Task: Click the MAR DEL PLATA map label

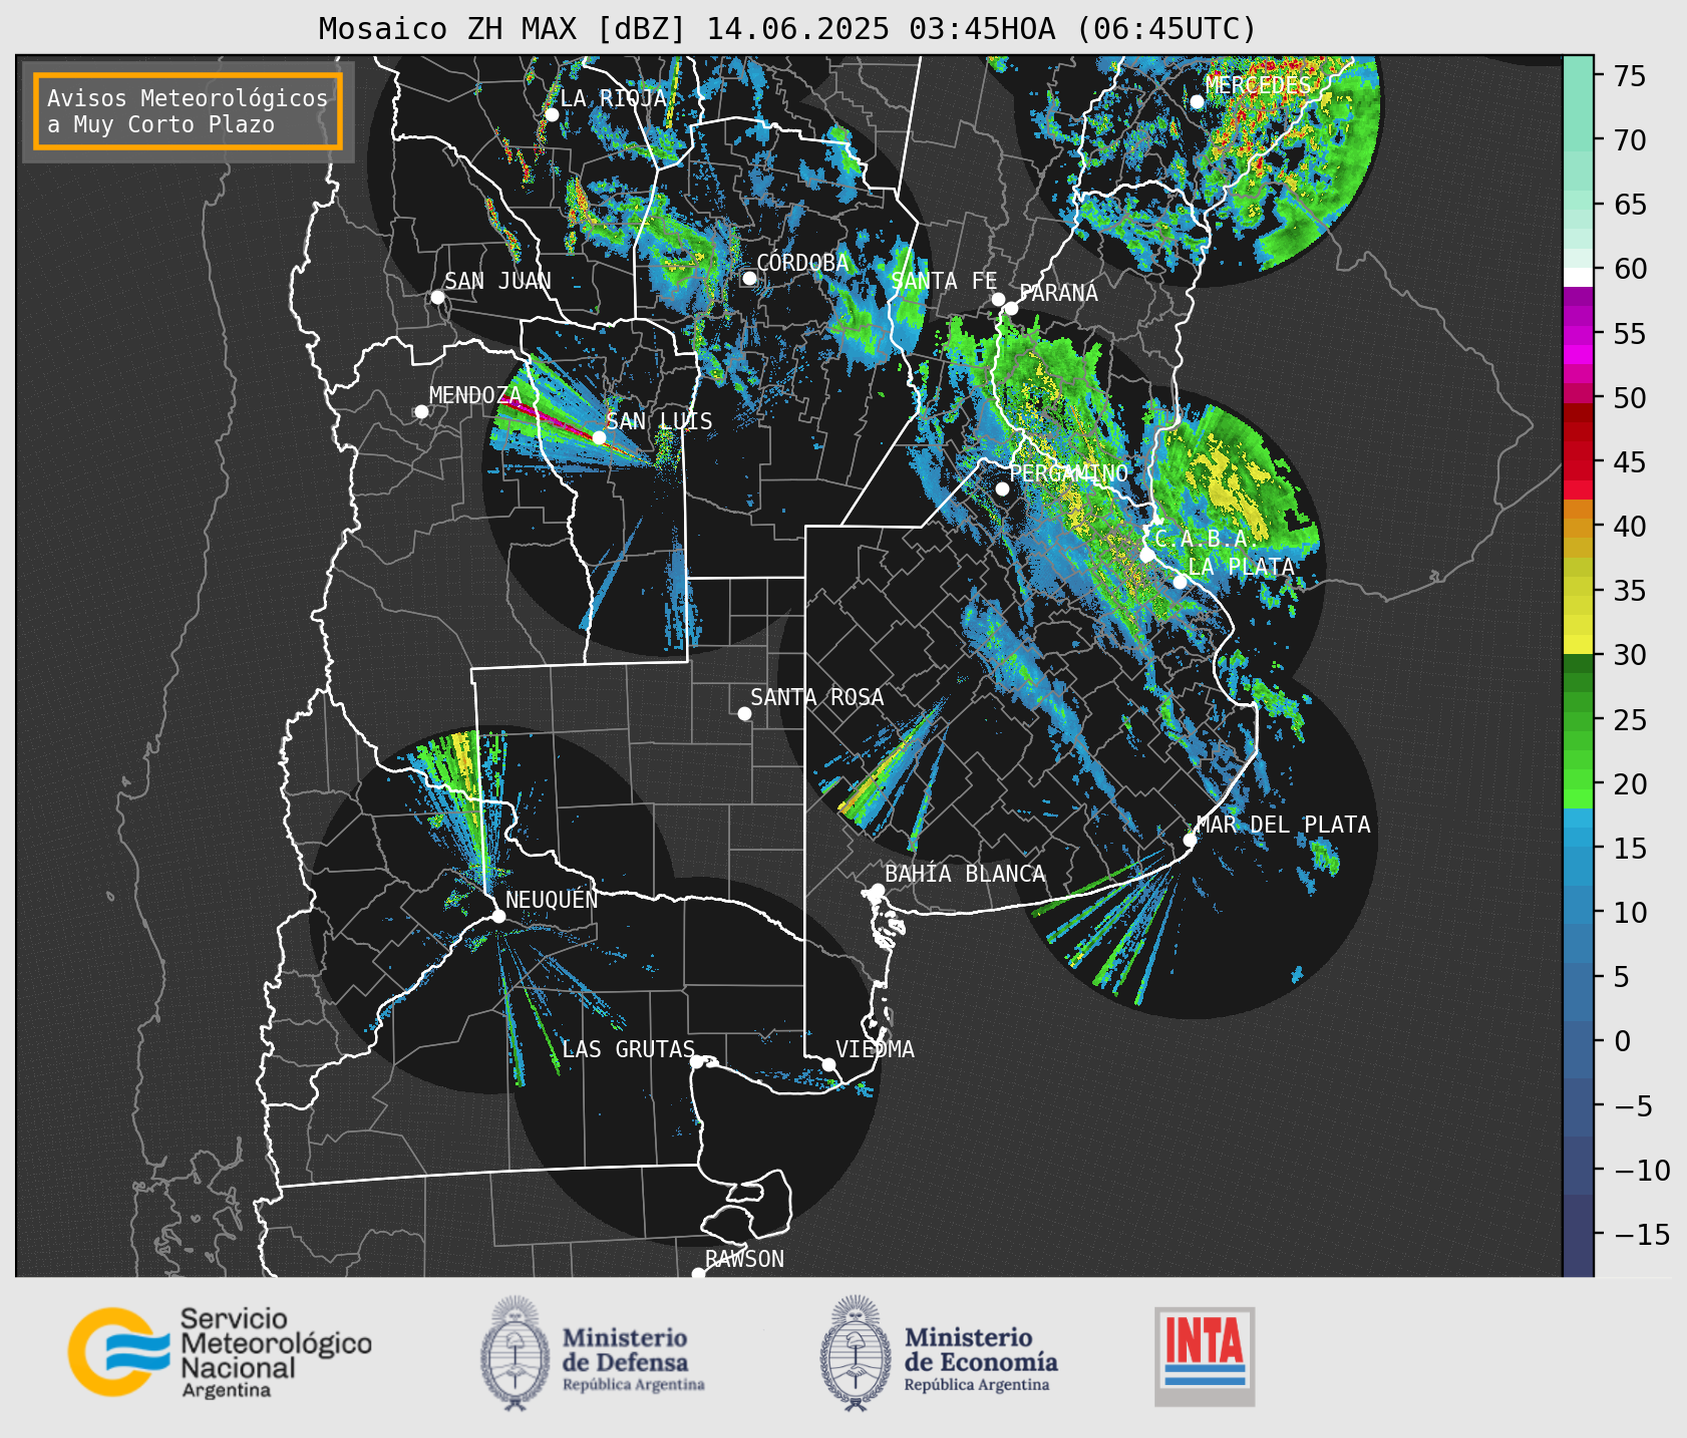Action: tap(1283, 825)
